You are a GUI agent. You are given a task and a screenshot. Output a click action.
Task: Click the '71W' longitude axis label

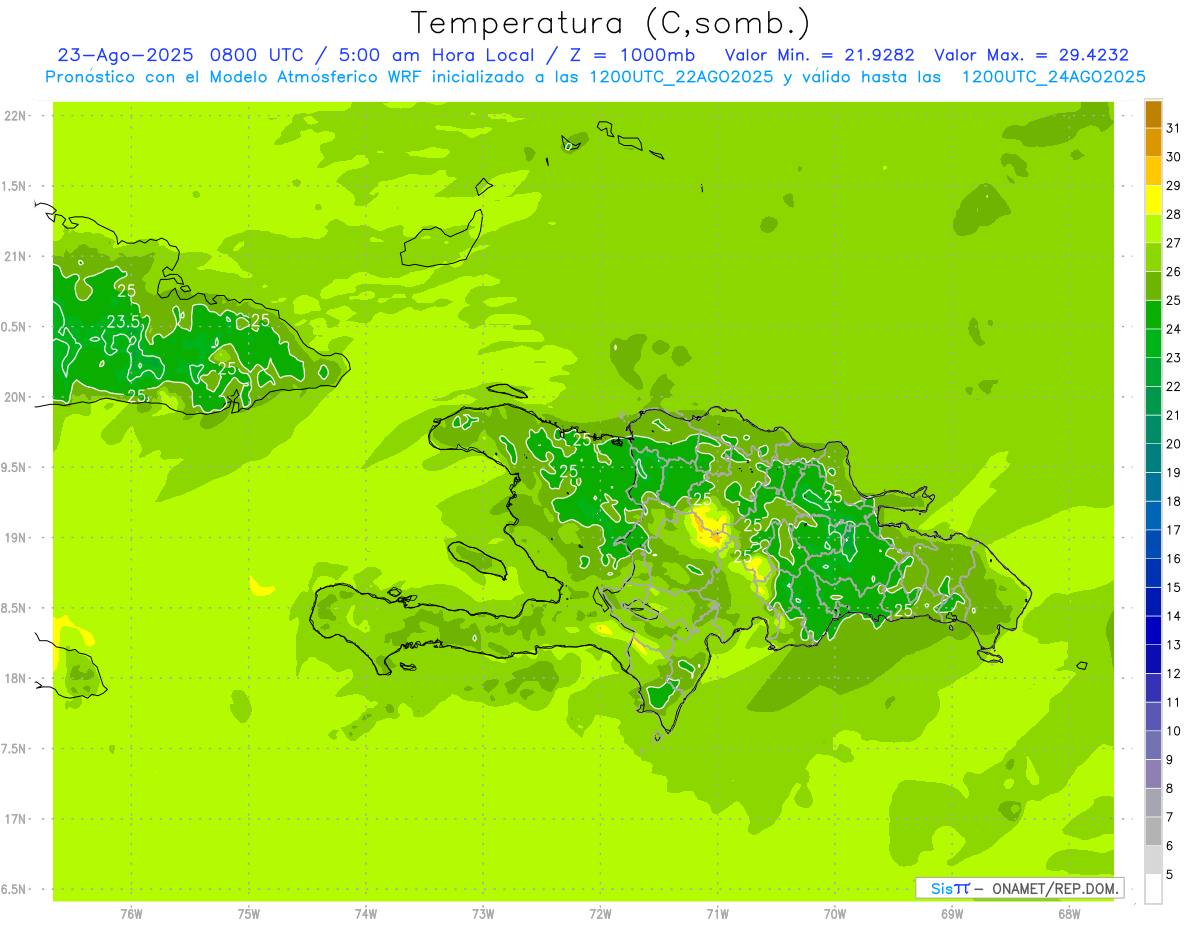coord(718,914)
